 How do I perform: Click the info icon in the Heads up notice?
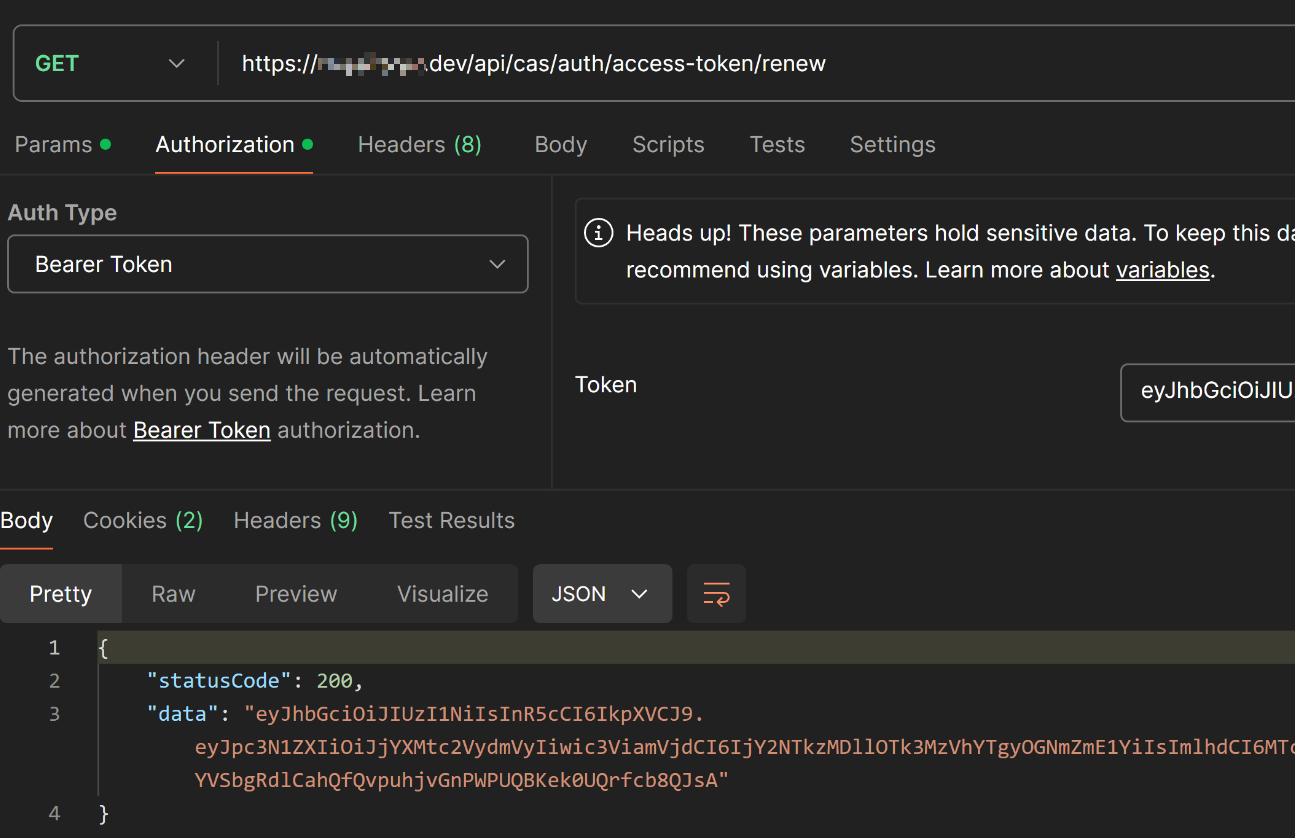pyautogui.click(x=598, y=234)
